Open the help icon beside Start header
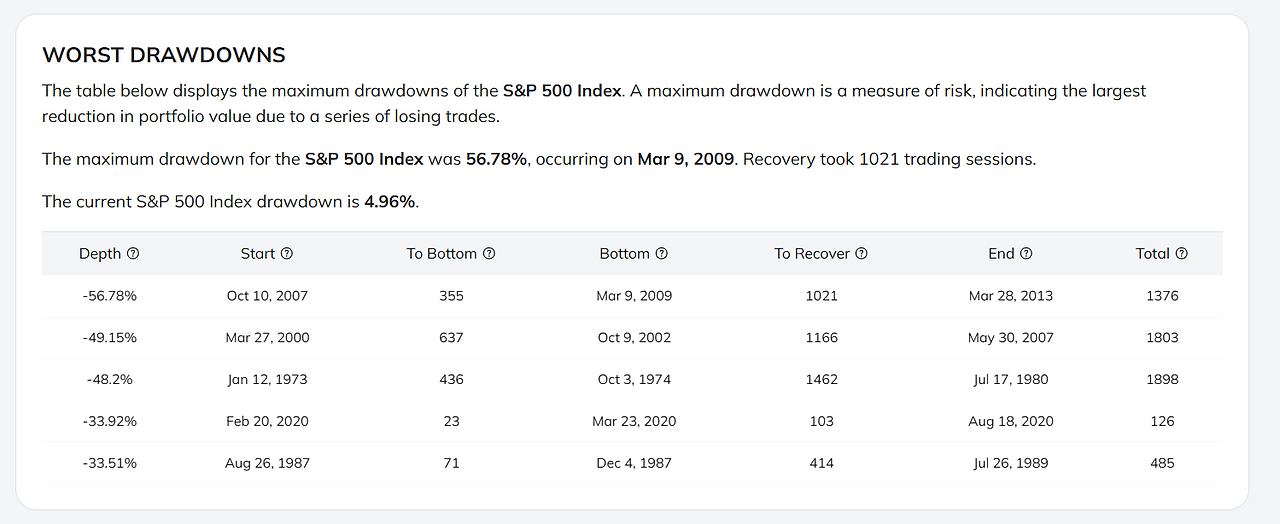1280x524 pixels. point(287,254)
